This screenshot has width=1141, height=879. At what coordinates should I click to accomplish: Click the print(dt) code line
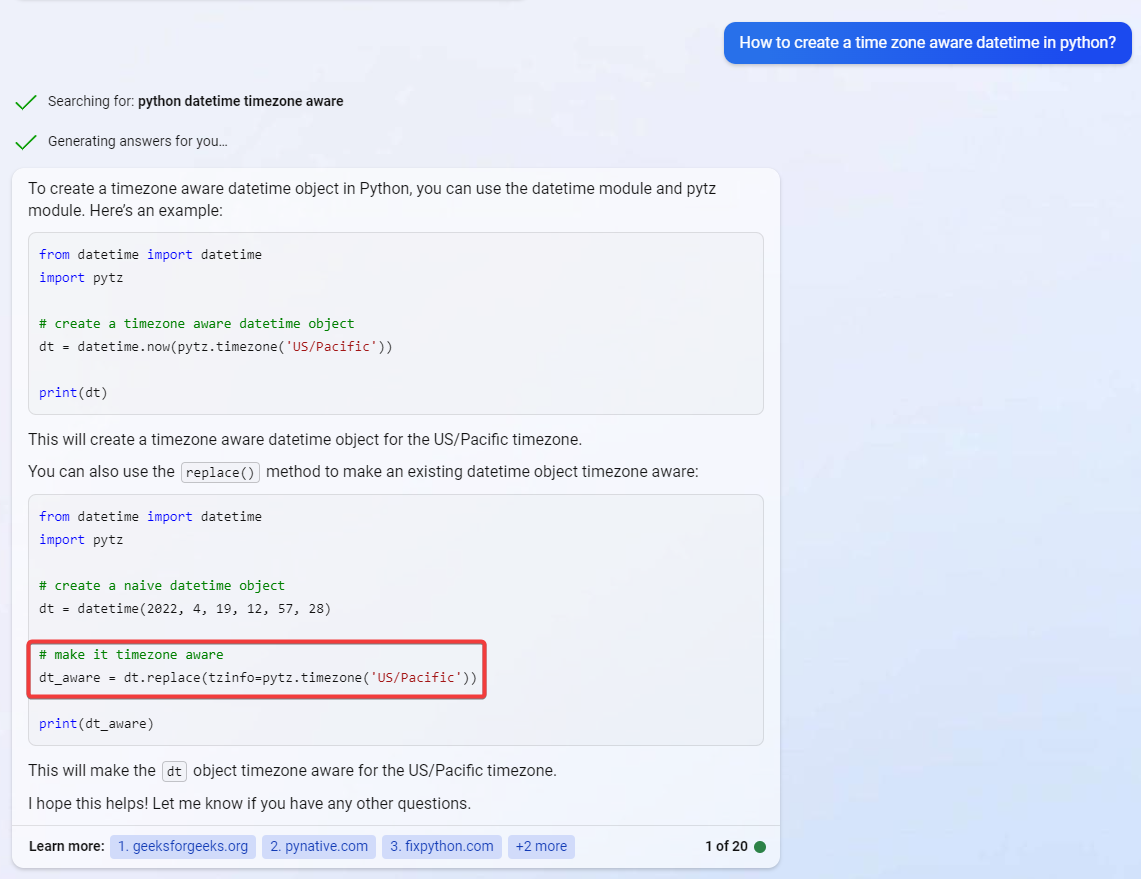[x=73, y=393]
